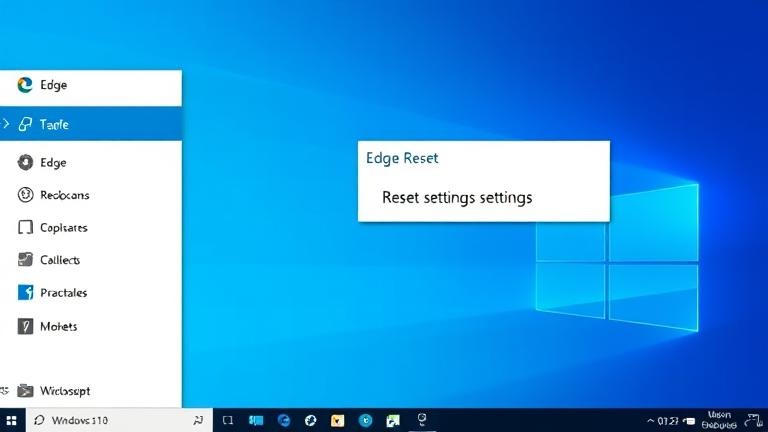Click the colorful Edge logo at the top
Screen dimensions: 768x432
tap(25, 85)
